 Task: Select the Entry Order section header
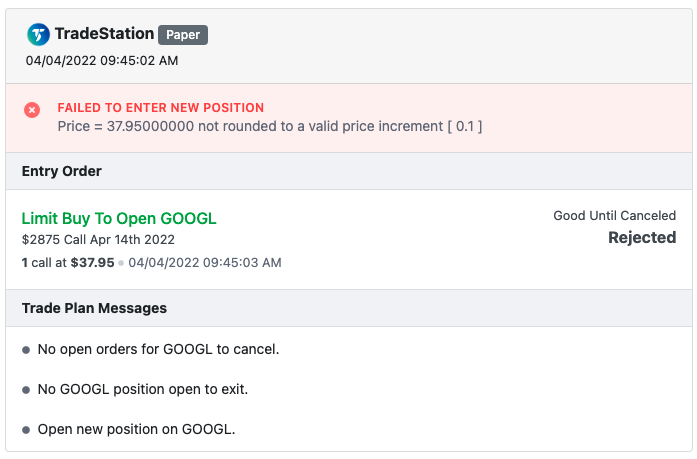point(349,171)
